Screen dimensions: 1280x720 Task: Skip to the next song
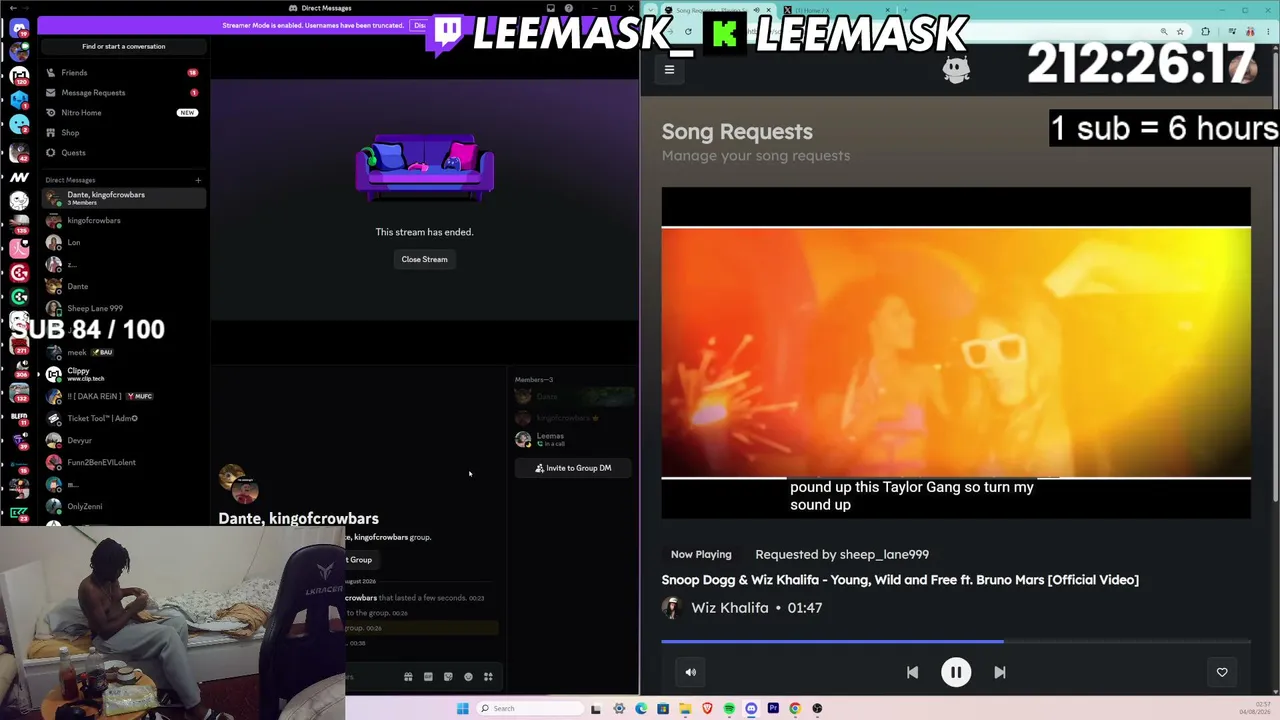(1000, 672)
